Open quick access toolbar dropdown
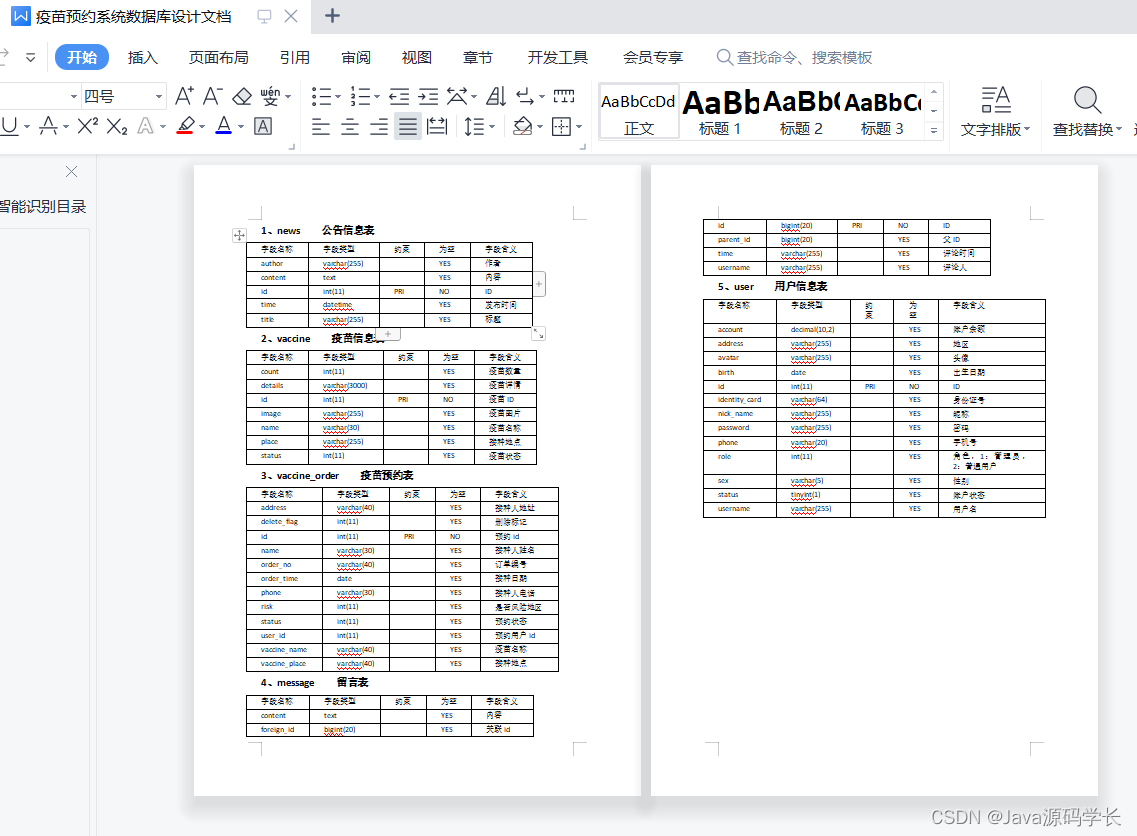1137x836 pixels. click(30, 57)
